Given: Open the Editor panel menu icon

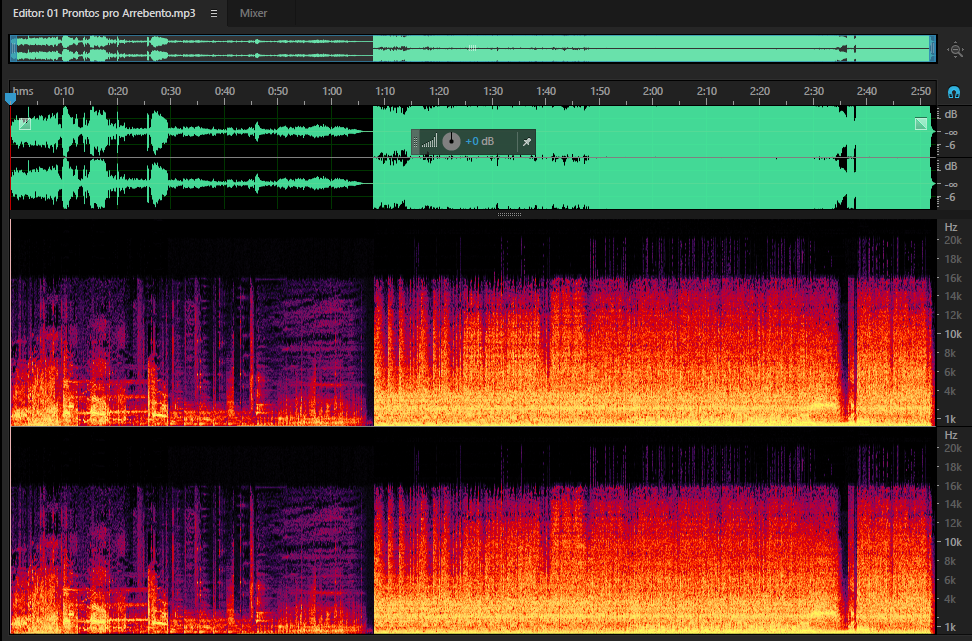Looking at the screenshot, I should (214, 14).
